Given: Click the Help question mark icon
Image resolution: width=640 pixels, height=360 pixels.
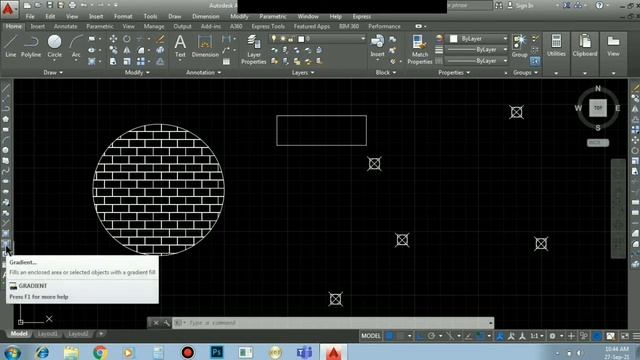Looking at the screenshot, I should click(x=599, y=5).
